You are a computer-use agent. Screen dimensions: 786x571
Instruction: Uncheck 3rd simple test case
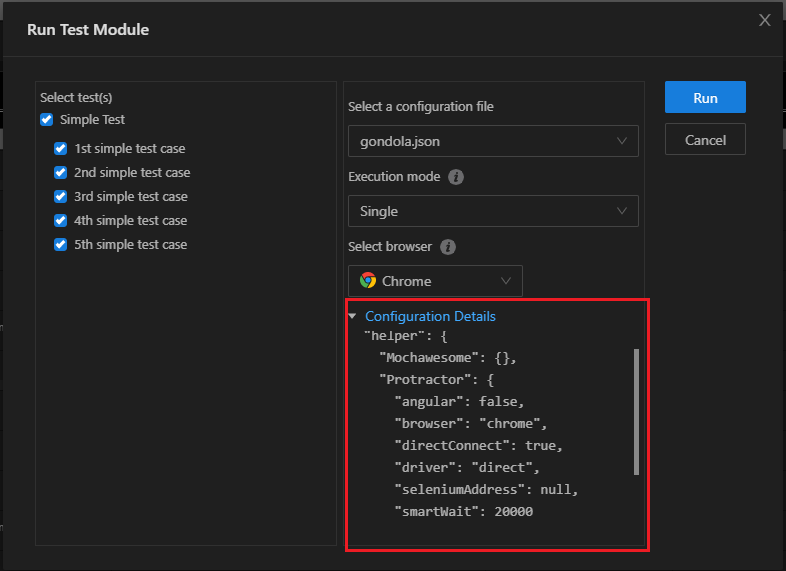[x=60, y=197]
